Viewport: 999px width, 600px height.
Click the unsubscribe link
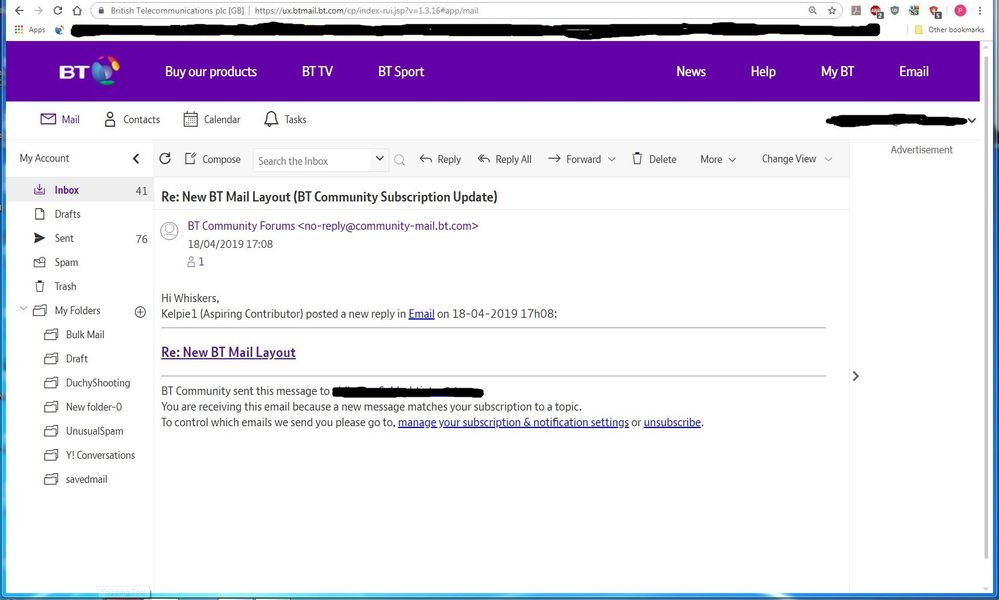click(x=672, y=423)
